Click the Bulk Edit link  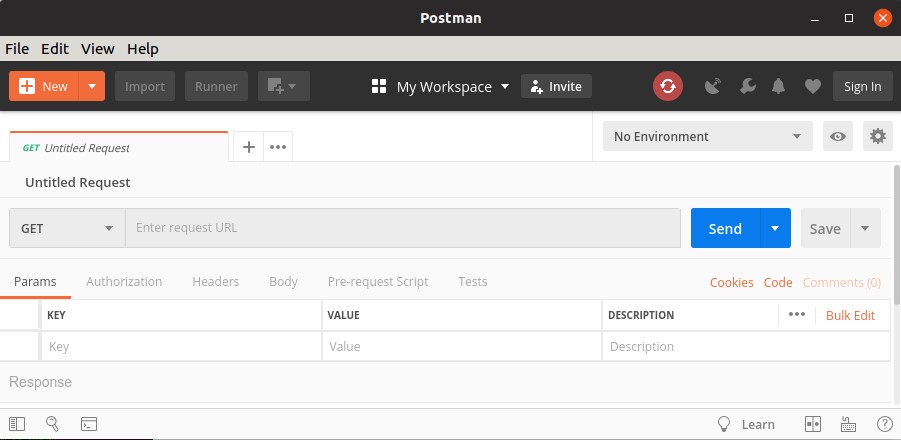coord(850,315)
